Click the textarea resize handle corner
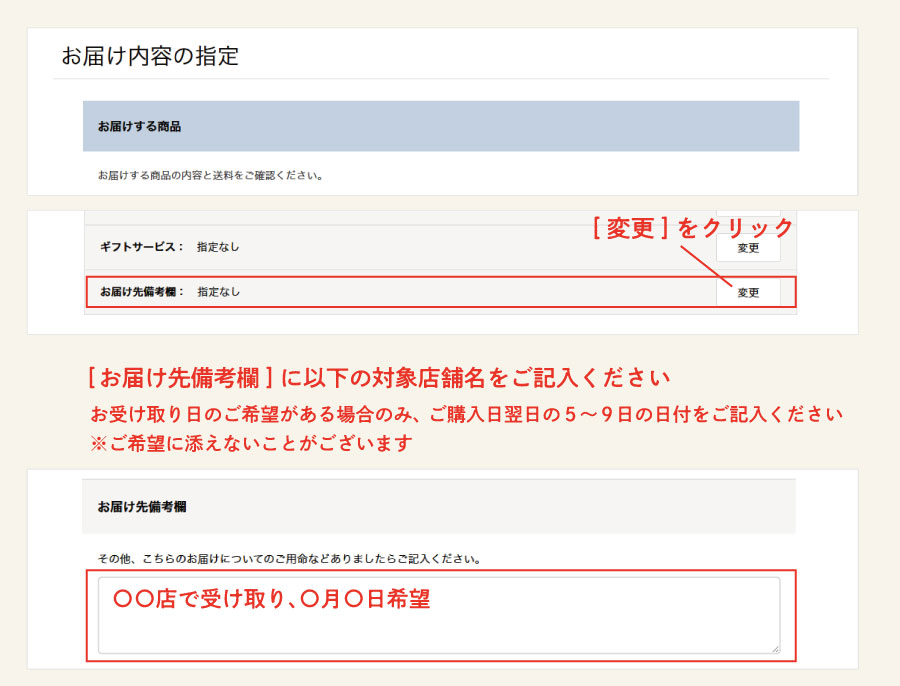900x686 pixels. point(774,648)
